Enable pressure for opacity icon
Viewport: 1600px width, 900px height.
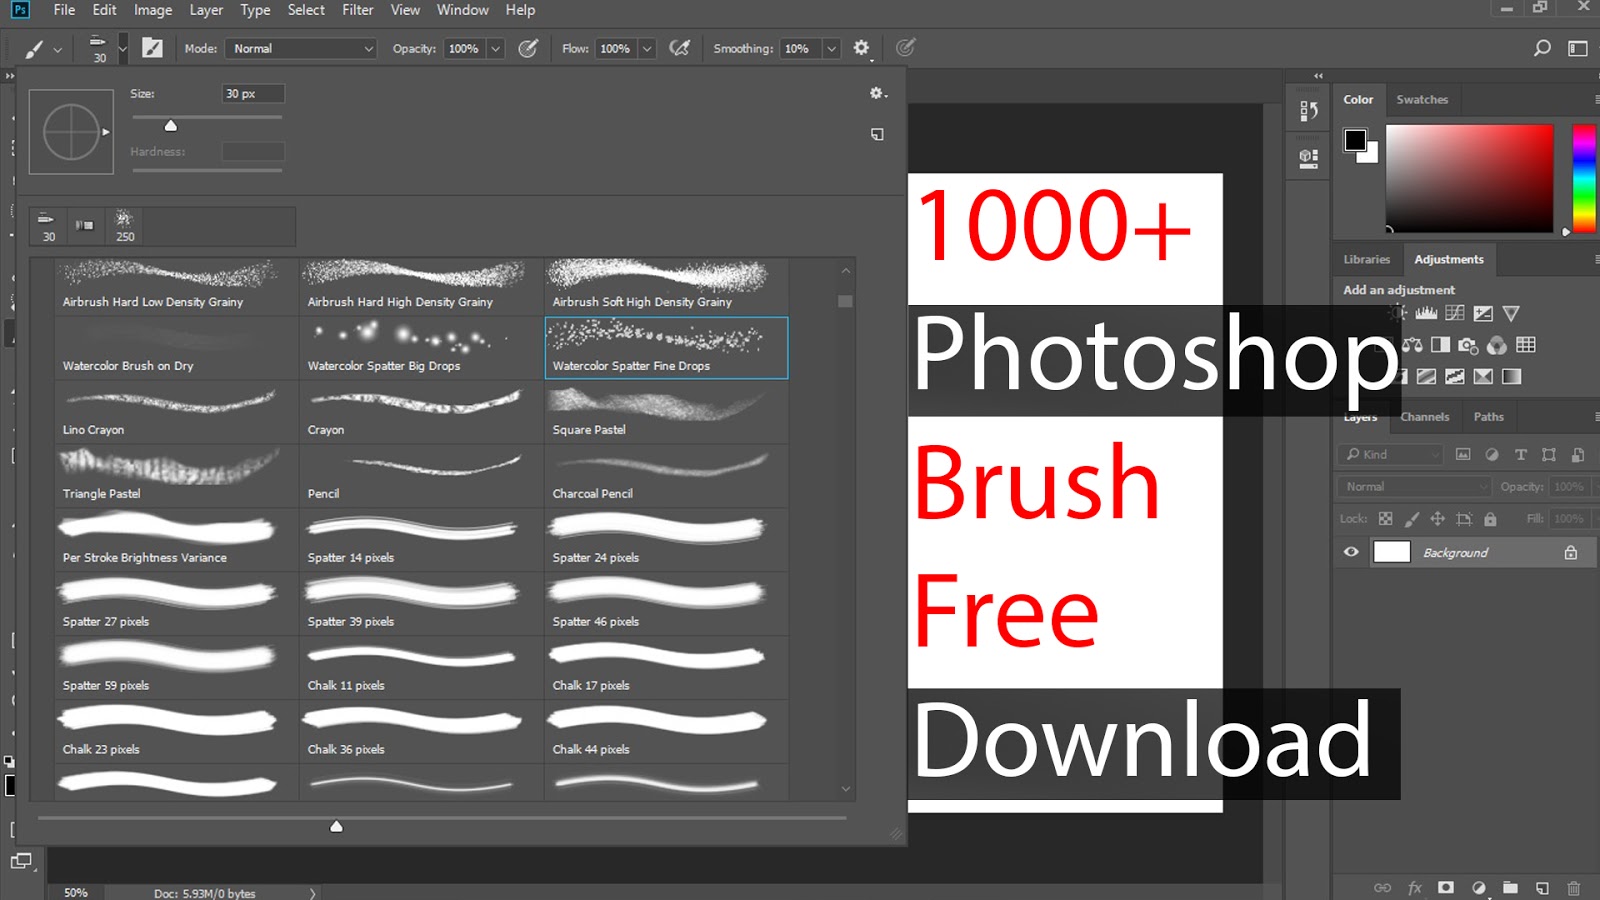click(x=528, y=48)
